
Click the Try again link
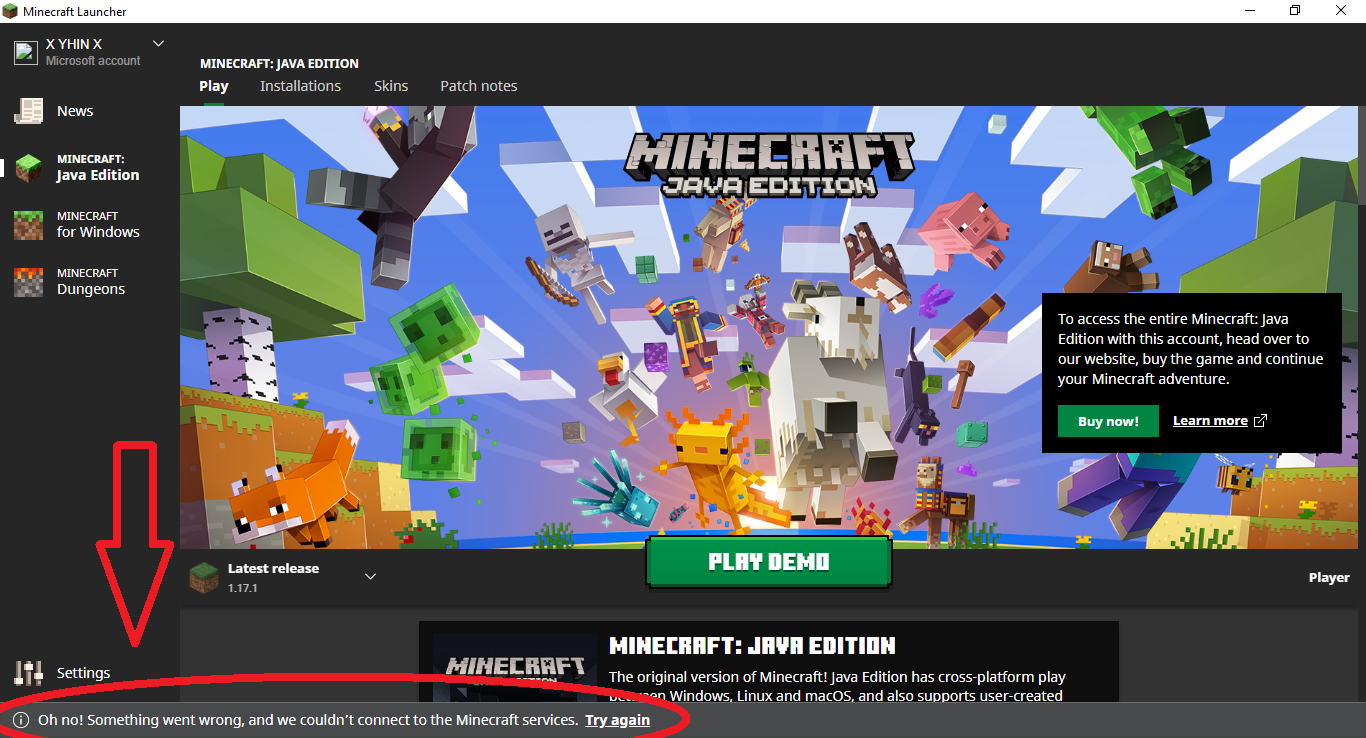[617, 720]
